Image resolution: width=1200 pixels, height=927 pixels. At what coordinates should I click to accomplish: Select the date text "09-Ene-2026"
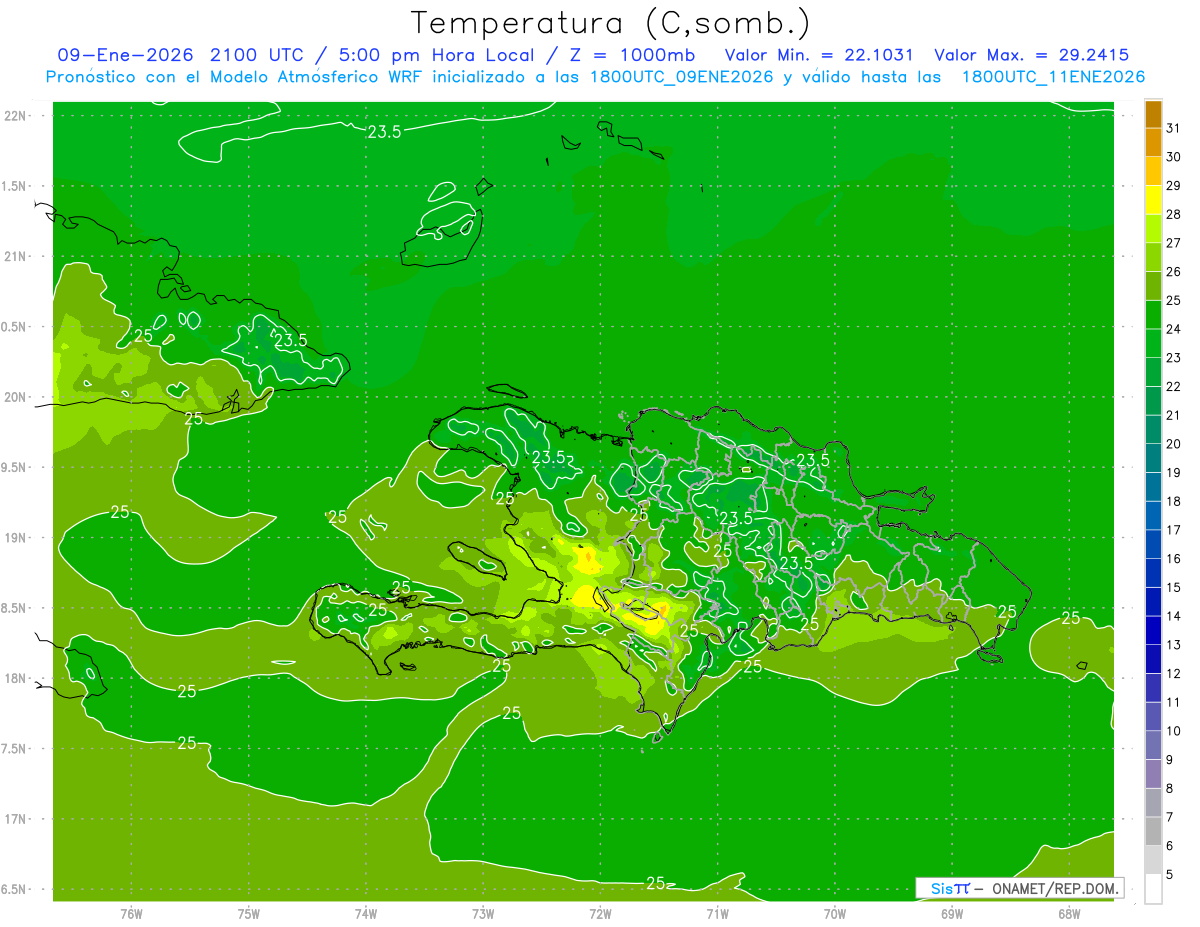coord(123,55)
